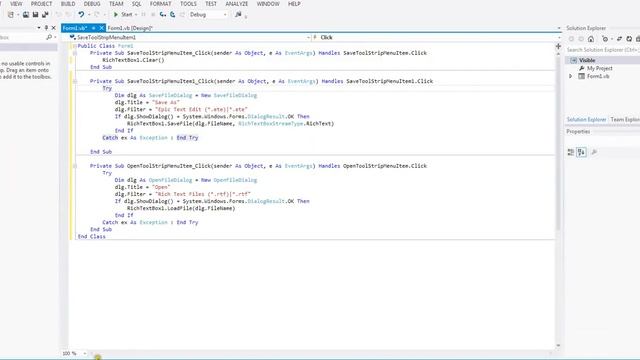The image size is (640, 360).
Task: Click the New Project toolbar icon
Action: (x=11, y=15)
